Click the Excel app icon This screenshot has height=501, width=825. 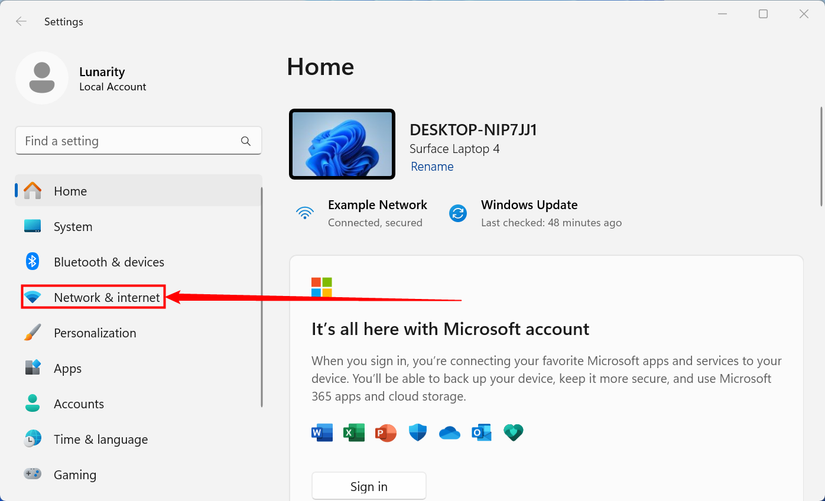[x=354, y=433]
